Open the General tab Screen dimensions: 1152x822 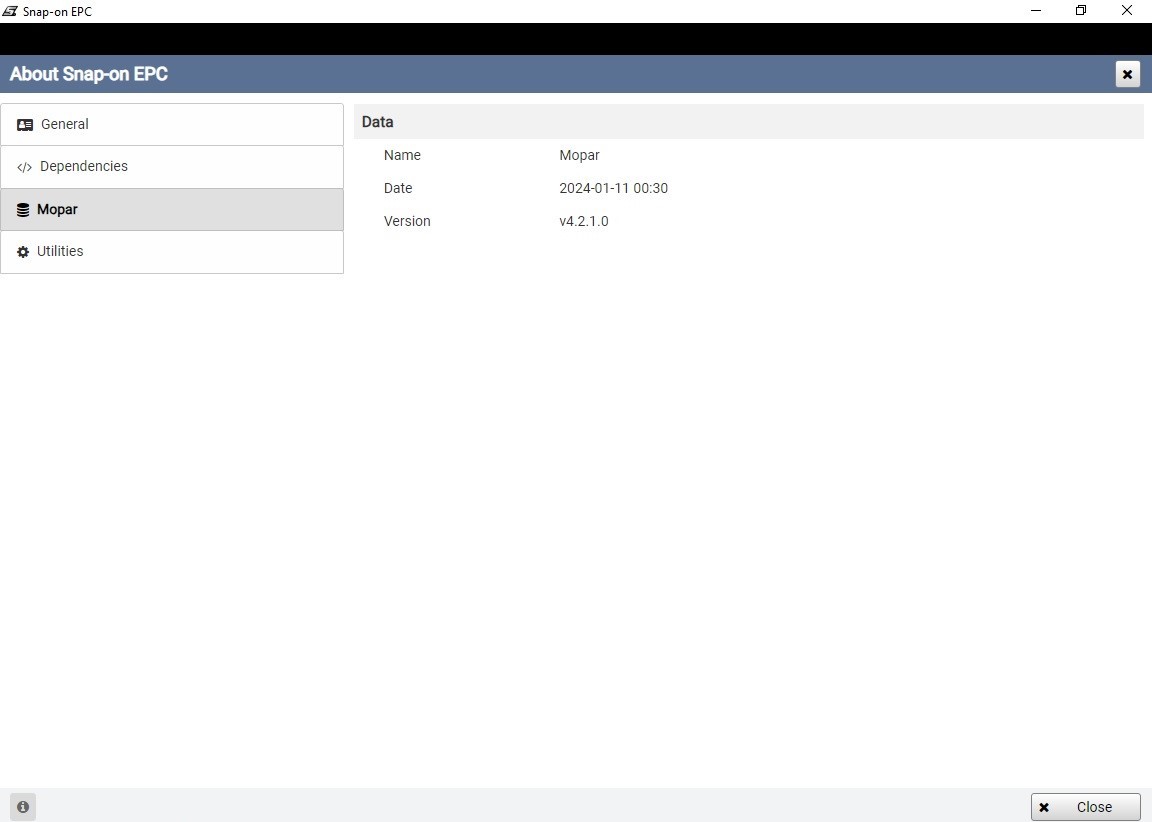tap(172, 124)
